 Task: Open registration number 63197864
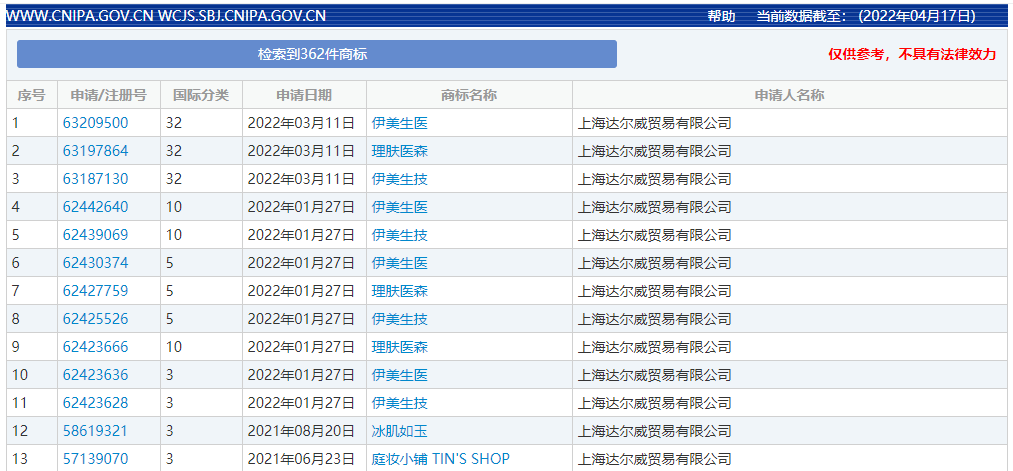[x=96, y=151]
